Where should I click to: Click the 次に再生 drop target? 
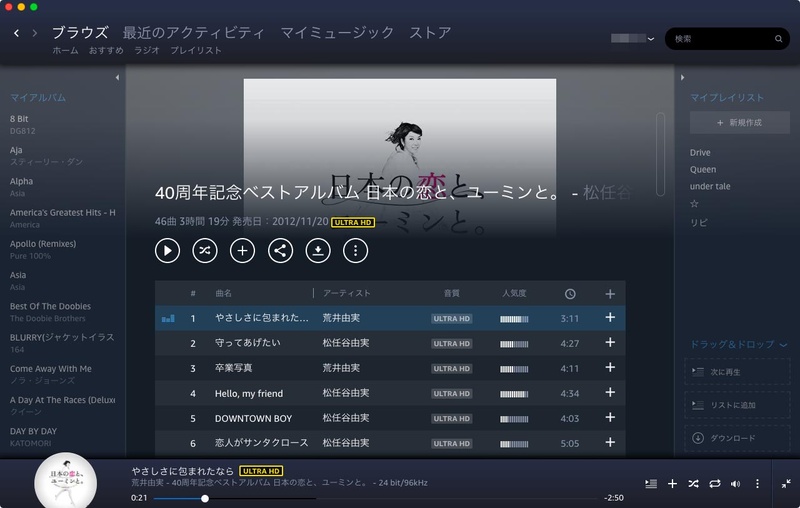(737, 372)
